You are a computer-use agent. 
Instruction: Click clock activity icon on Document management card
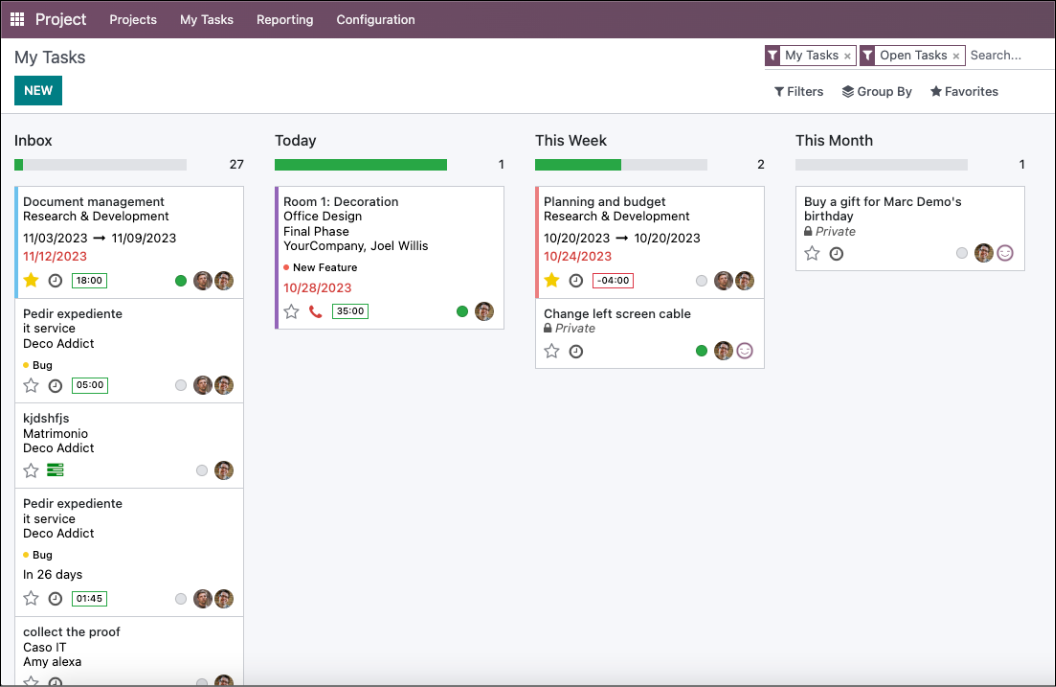[x=56, y=281]
